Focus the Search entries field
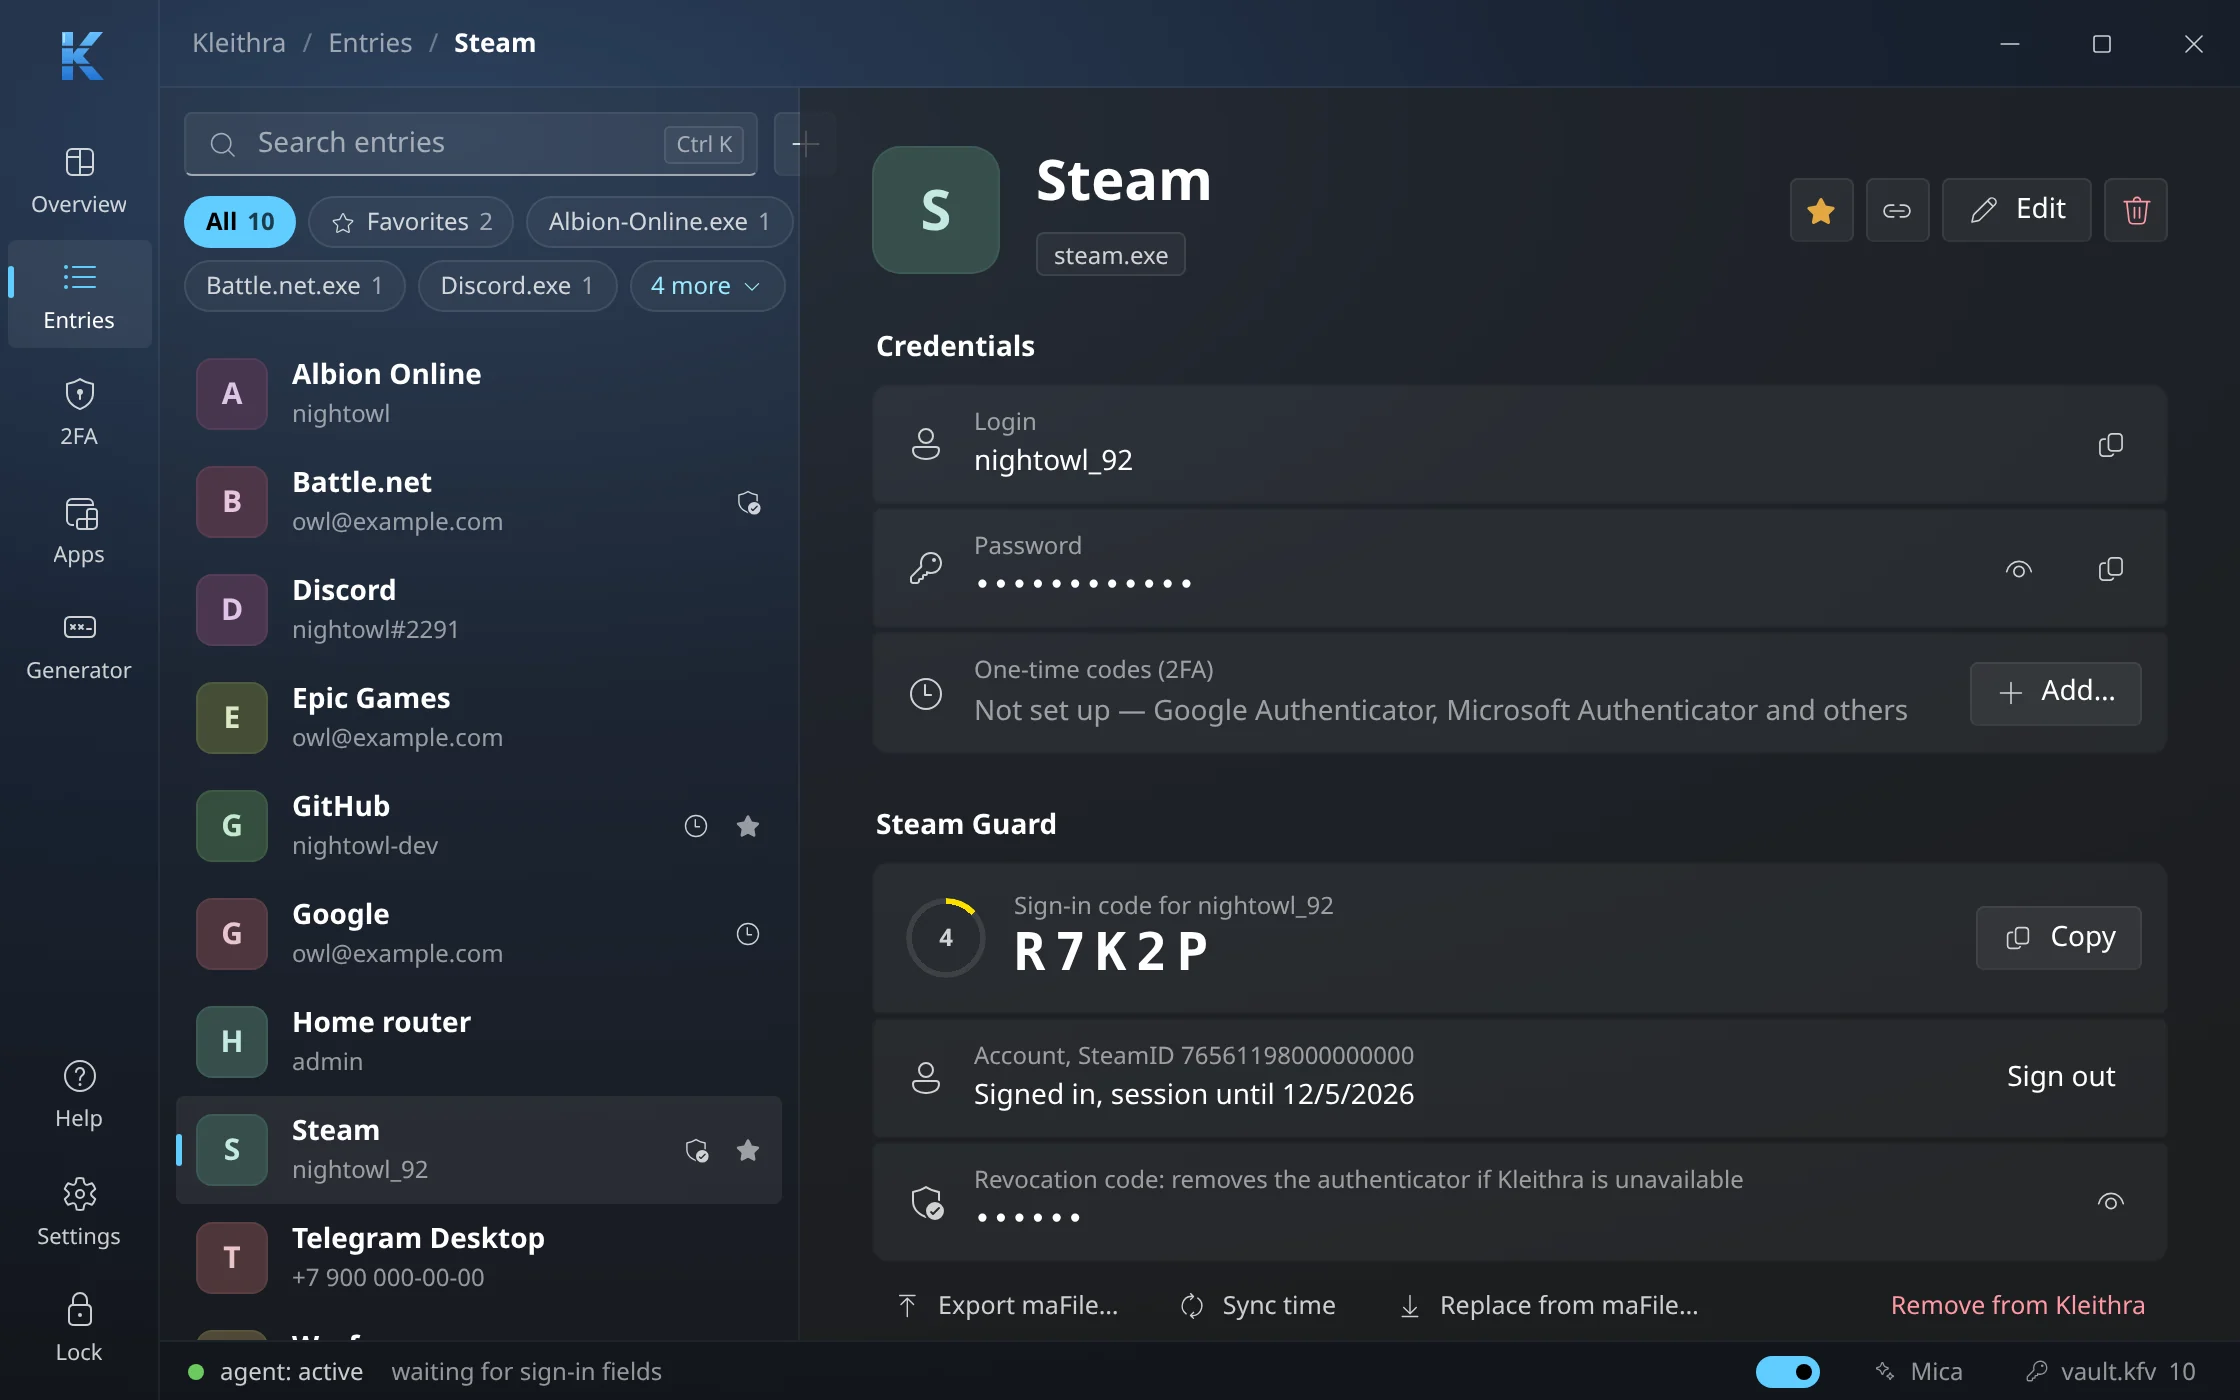The height and width of the screenshot is (1400, 2240). (x=470, y=144)
